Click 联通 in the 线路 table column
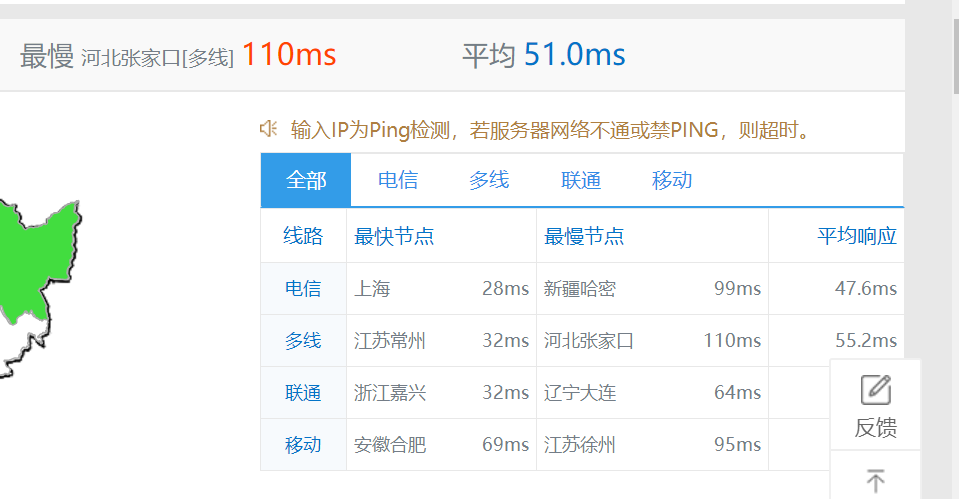The height and width of the screenshot is (499, 959). tap(303, 393)
